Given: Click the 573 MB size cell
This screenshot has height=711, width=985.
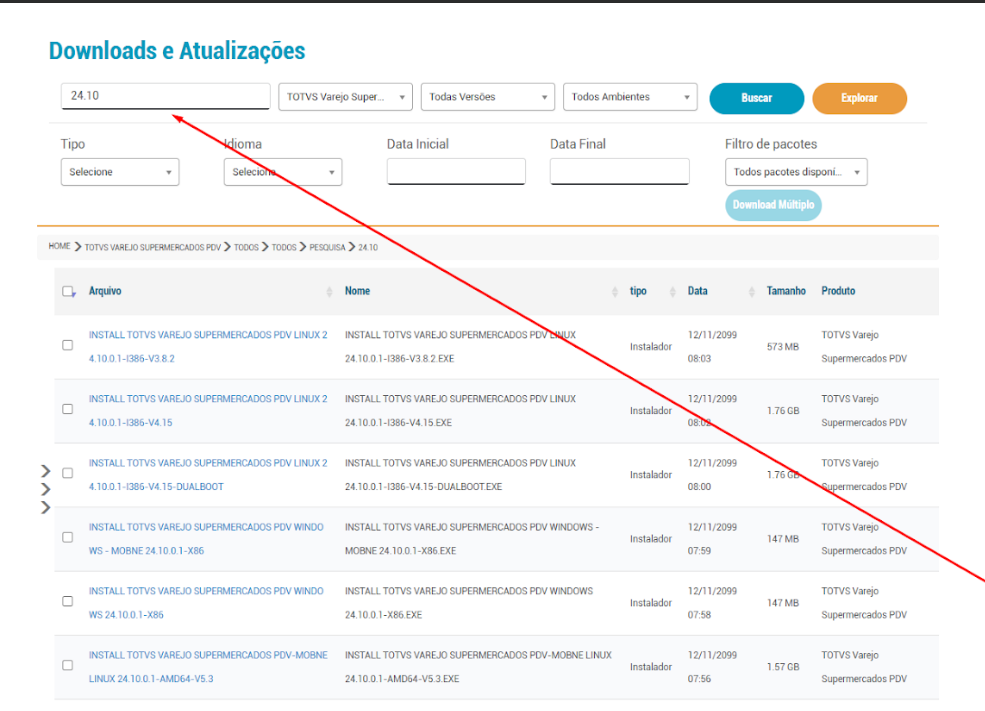Looking at the screenshot, I should point(783,347).
